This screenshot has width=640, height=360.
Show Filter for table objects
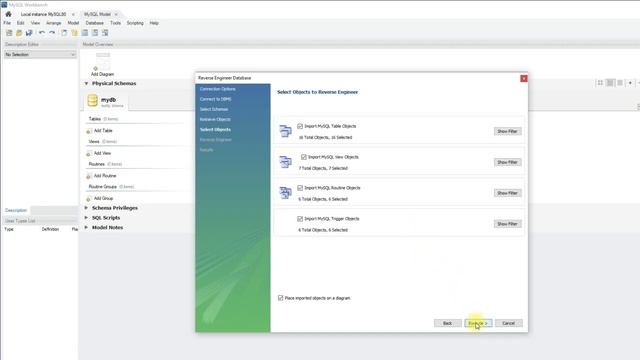pos(507,131)
